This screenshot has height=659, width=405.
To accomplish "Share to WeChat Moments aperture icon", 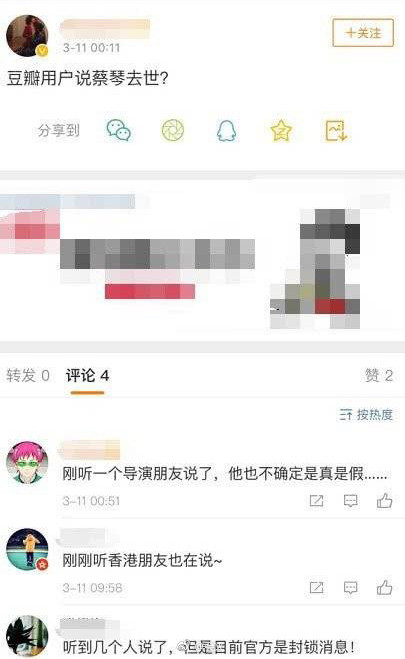I will 173,130.
